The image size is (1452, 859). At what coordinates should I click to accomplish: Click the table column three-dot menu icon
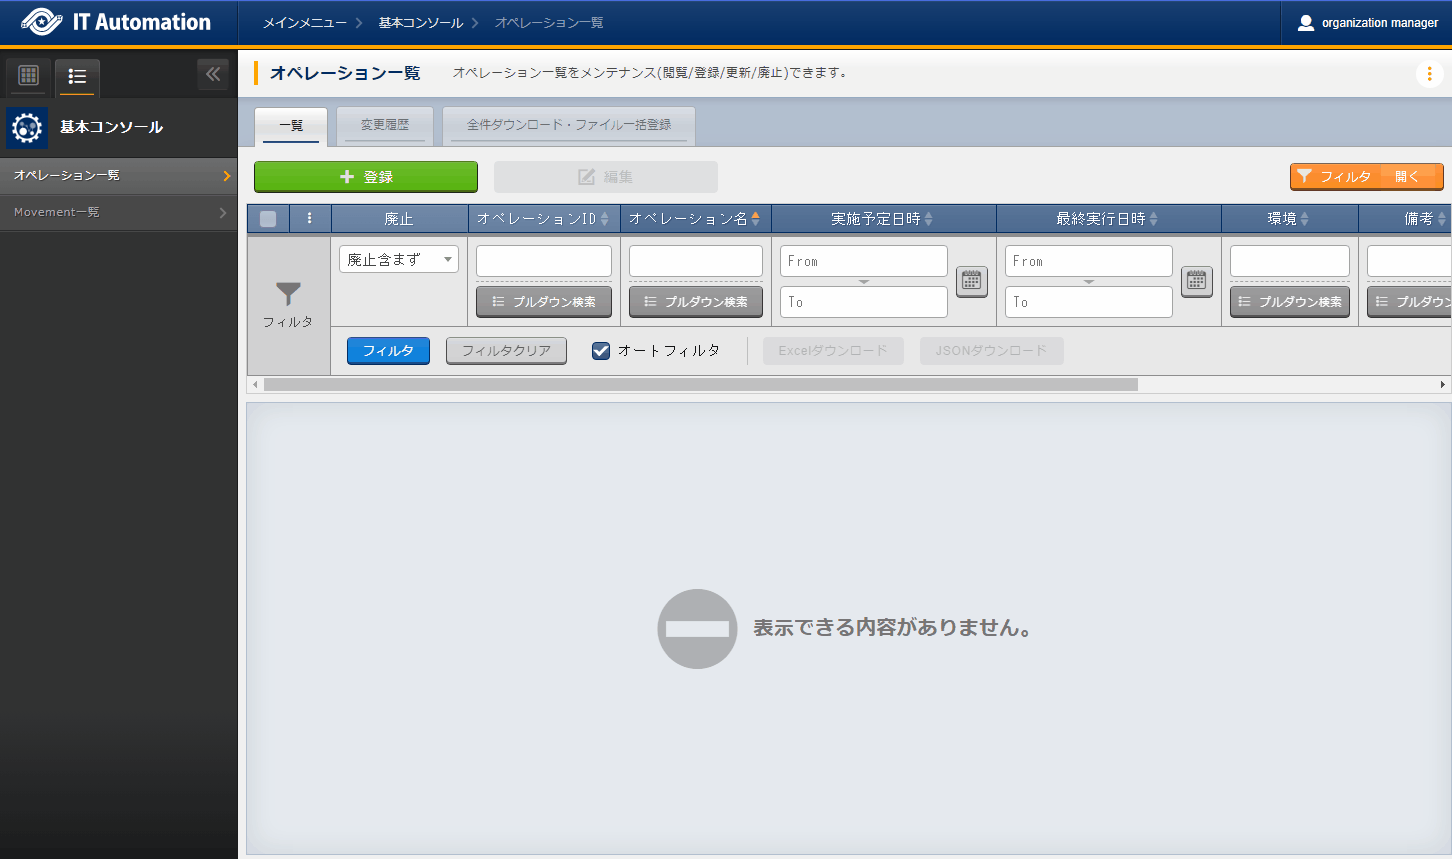click(x=310, y=218)
